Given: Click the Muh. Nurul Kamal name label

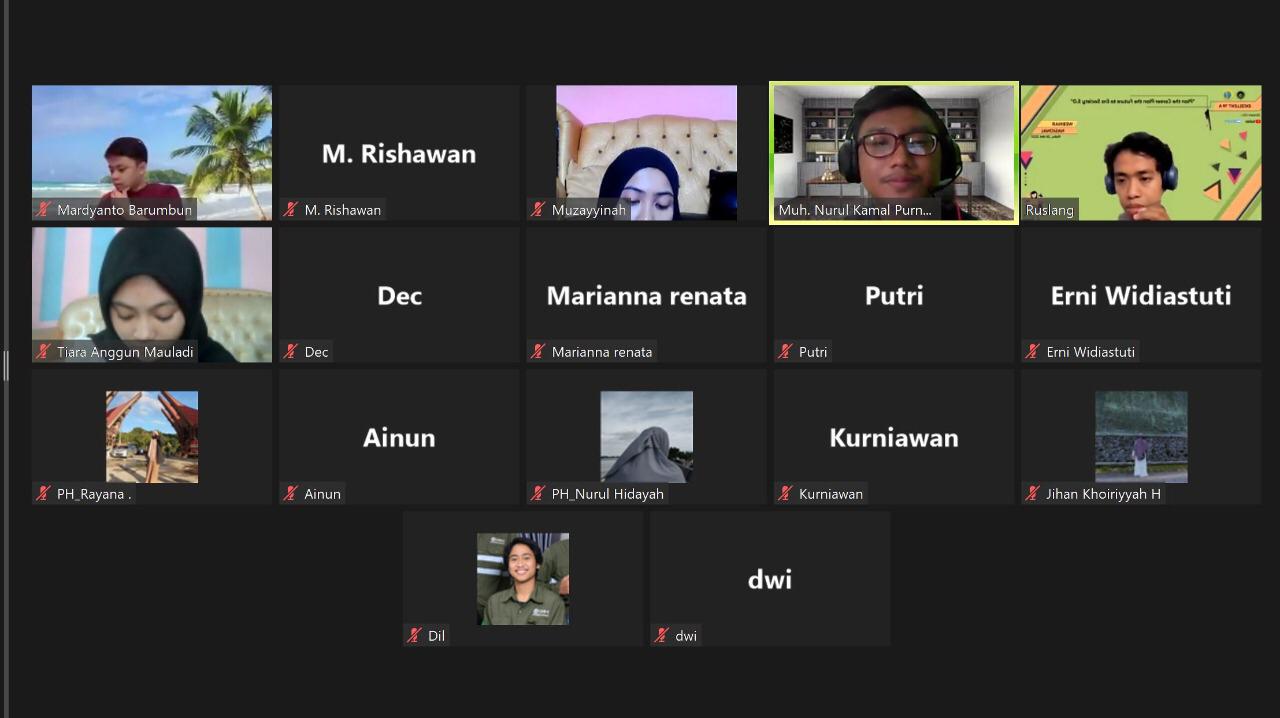Looking at the screenshot, I should 855,210.
